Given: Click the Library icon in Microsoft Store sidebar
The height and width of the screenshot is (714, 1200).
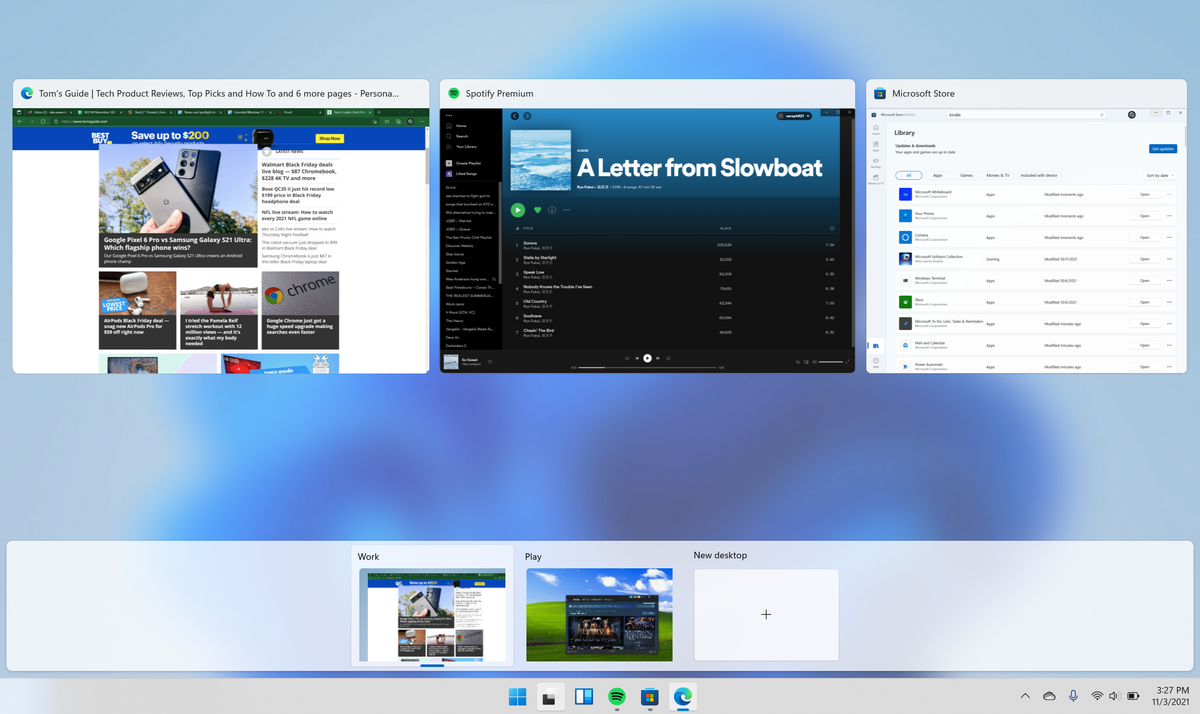Looking at the screenshot, I should tap(876, 346).
